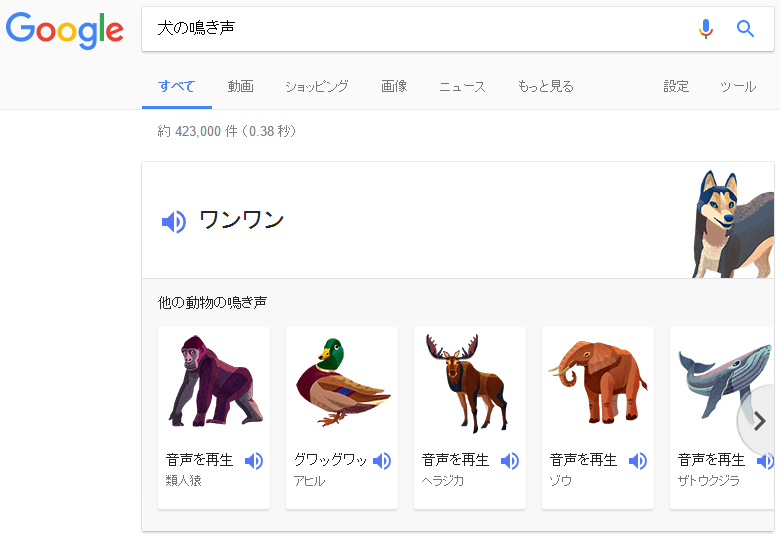Screen dimensions: 780x535
Task: Play the dog sound ワンワン speaker icon
Action: [174, 222]
